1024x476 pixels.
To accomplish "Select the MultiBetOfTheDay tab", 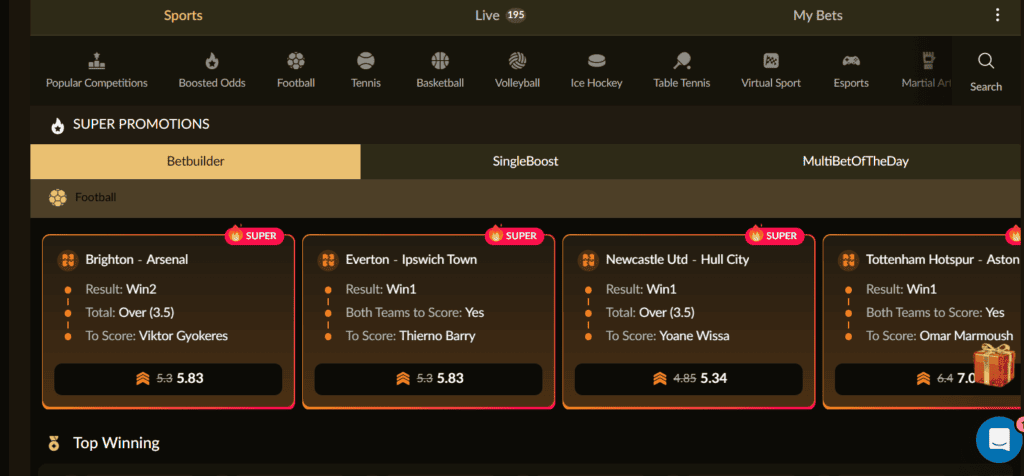I will 856,161.
